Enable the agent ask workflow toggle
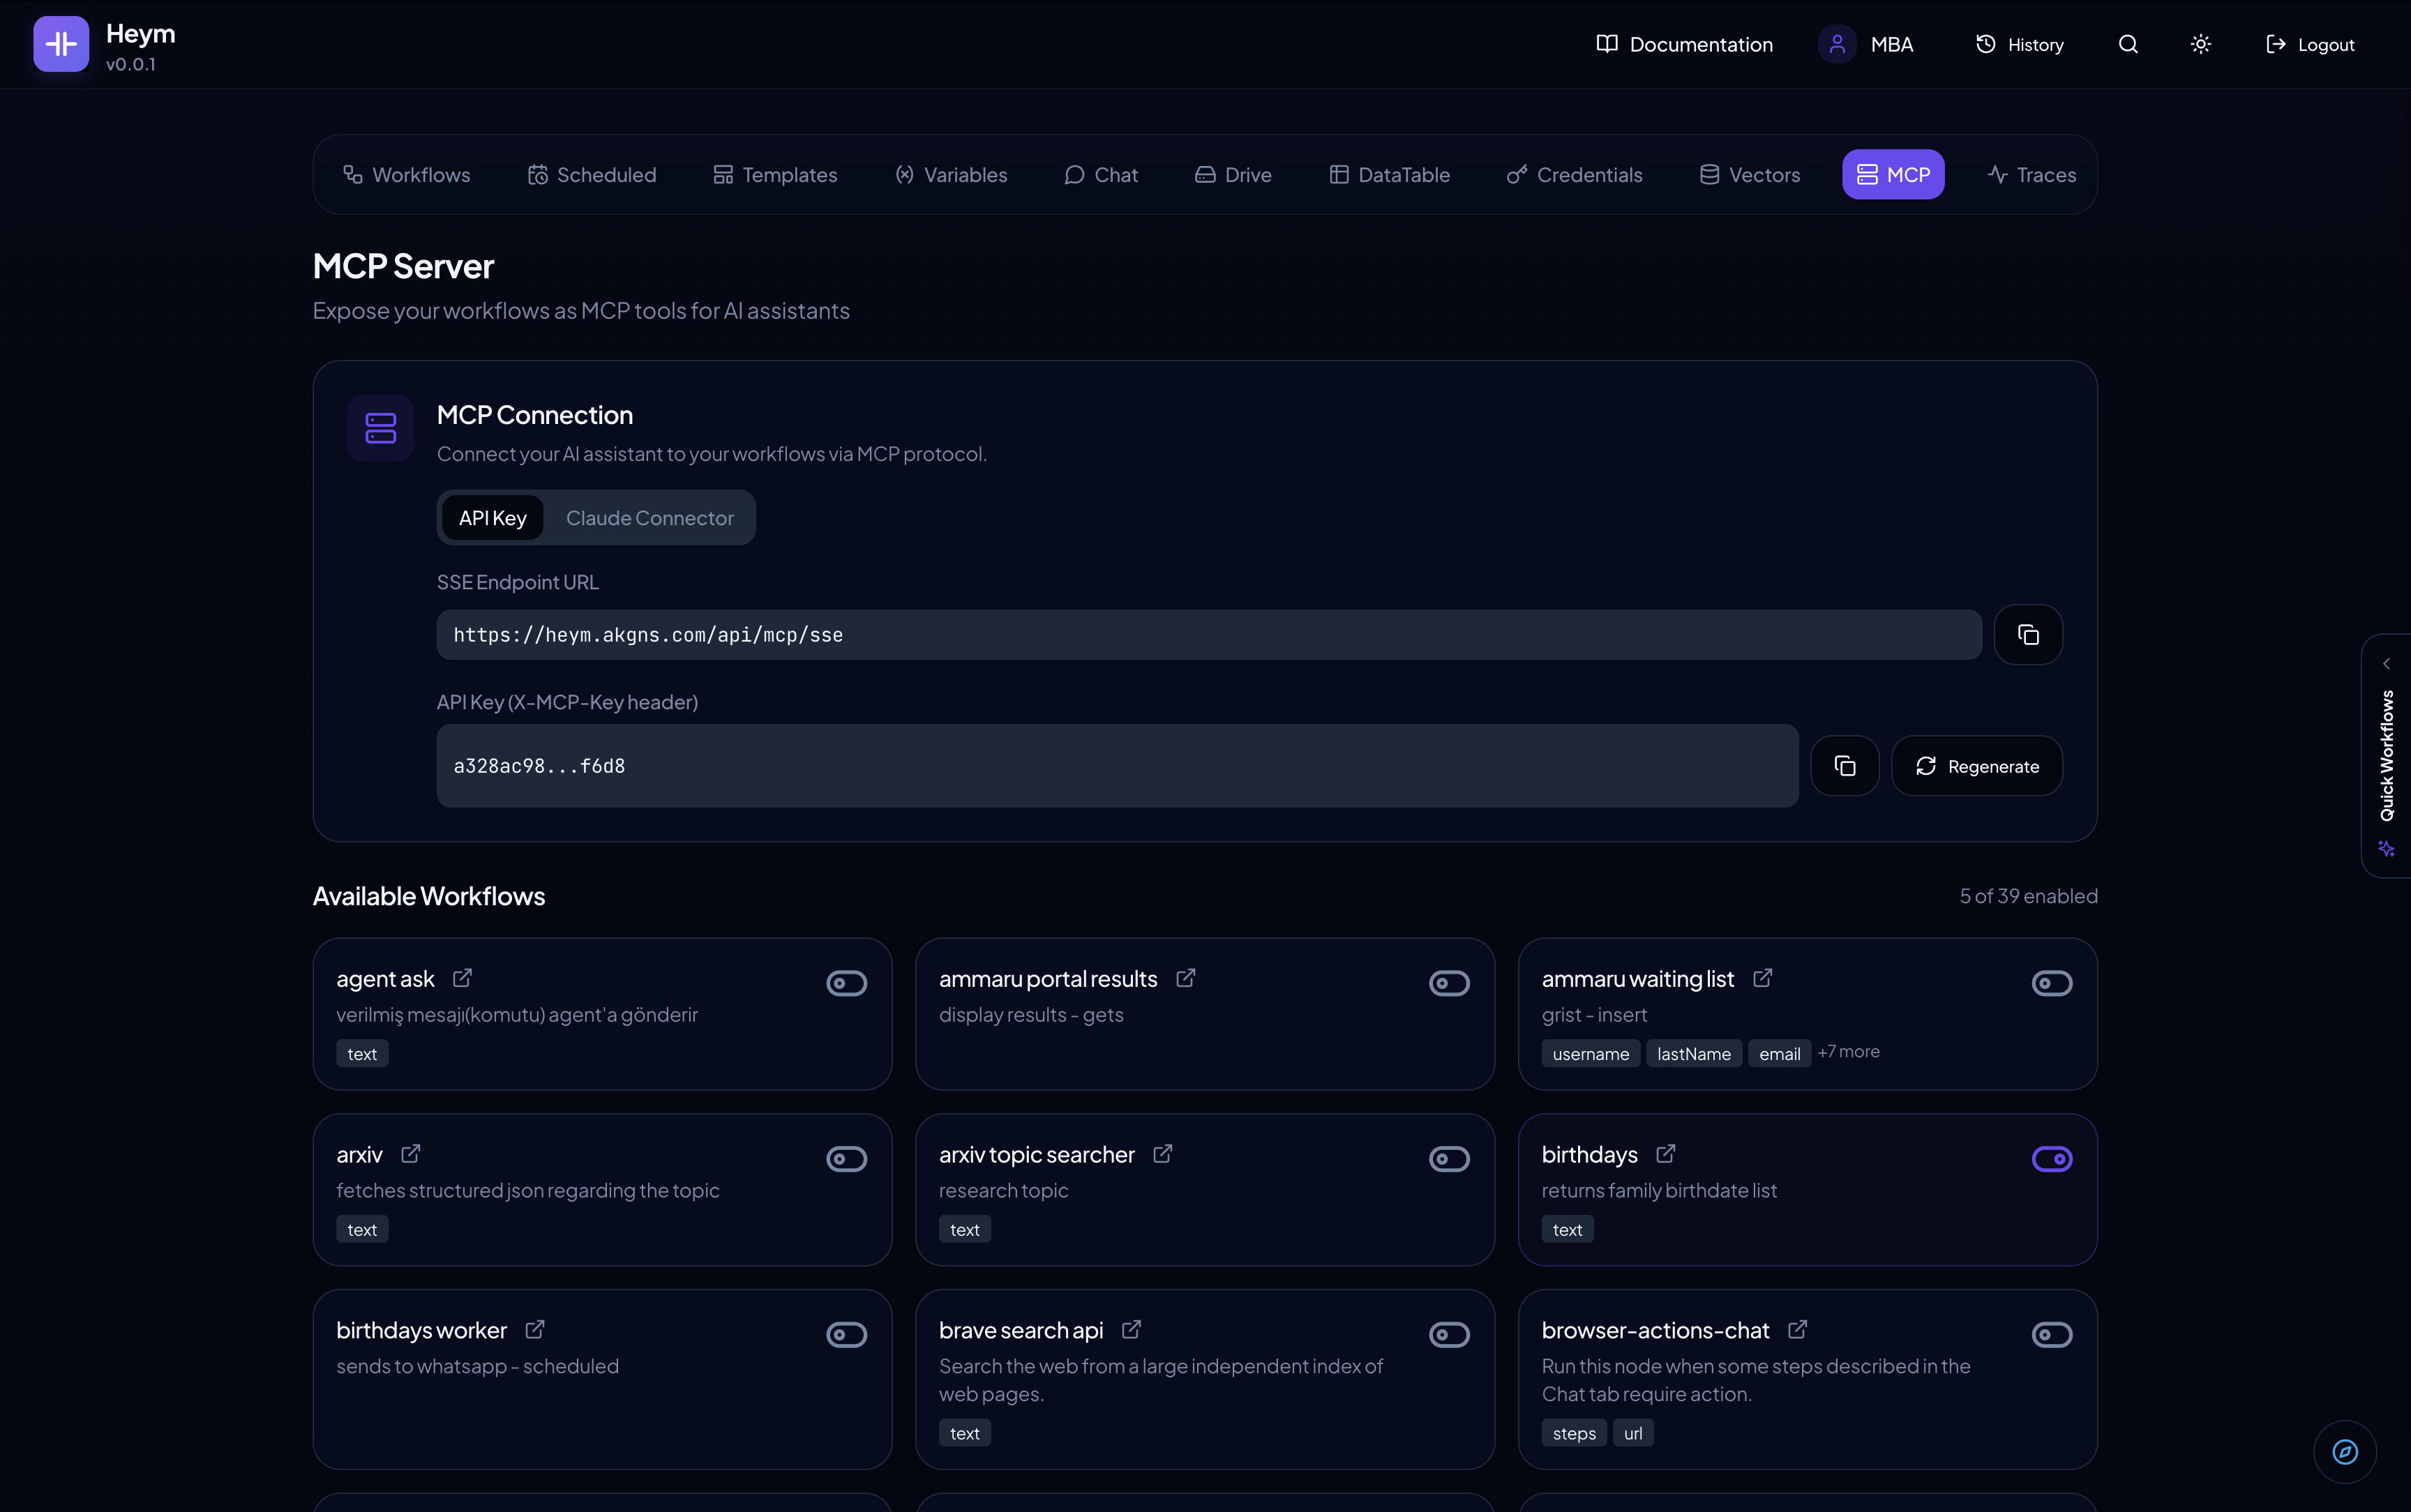2411x1512 pixels. point(846,983)
